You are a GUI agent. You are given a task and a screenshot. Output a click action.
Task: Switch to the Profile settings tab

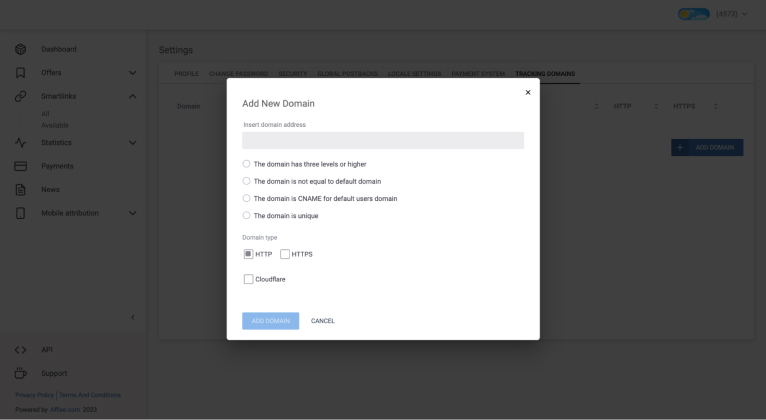[x=186, y=74]
